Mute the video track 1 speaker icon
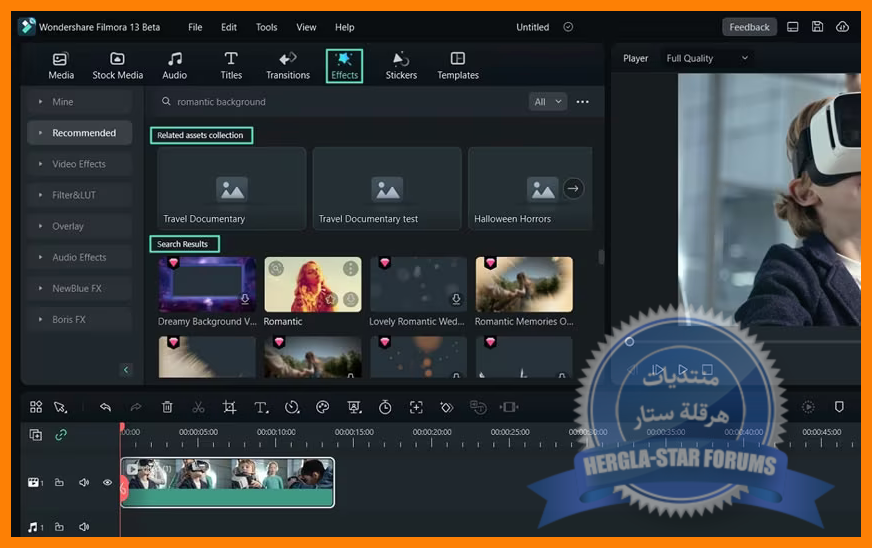The height and width of the screenshot is (548, 872). pyautogui.click(x=84, y=482)
